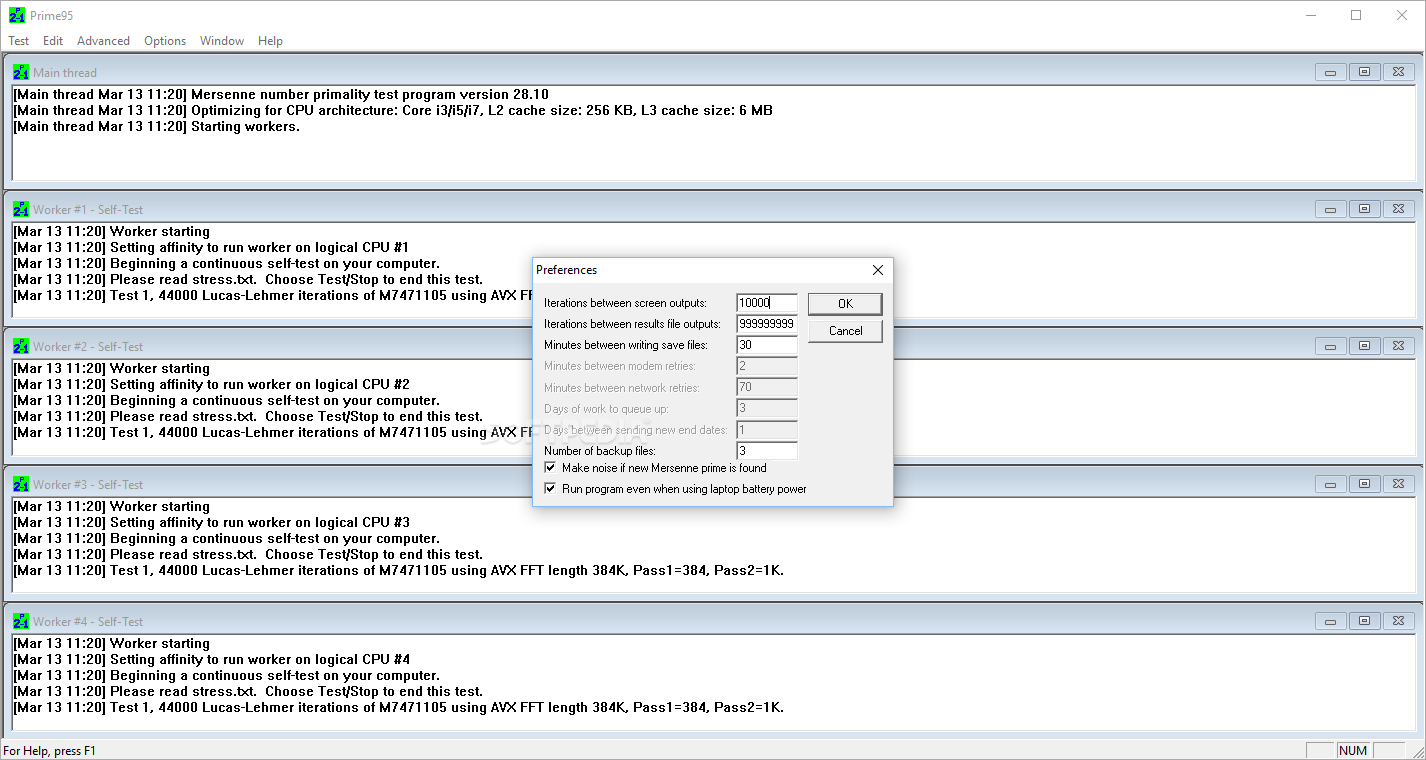Viewport: 1426px width, 760px height.
Task: Open the Help menu
Action: pyautogui.click(x=270, y=41)
